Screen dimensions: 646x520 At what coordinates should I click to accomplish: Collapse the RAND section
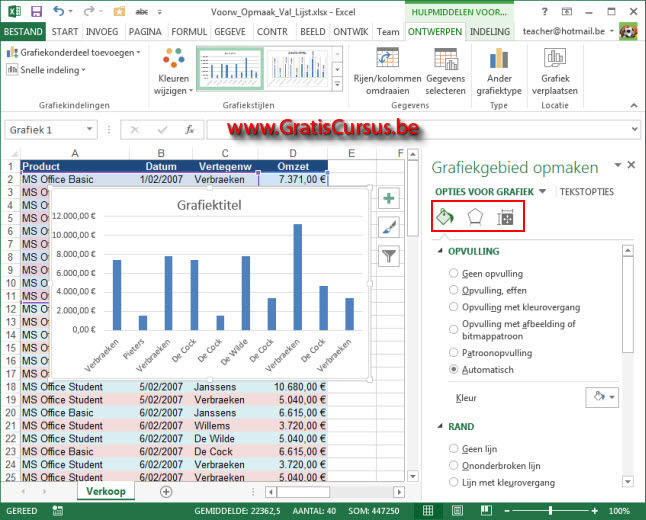440,426
